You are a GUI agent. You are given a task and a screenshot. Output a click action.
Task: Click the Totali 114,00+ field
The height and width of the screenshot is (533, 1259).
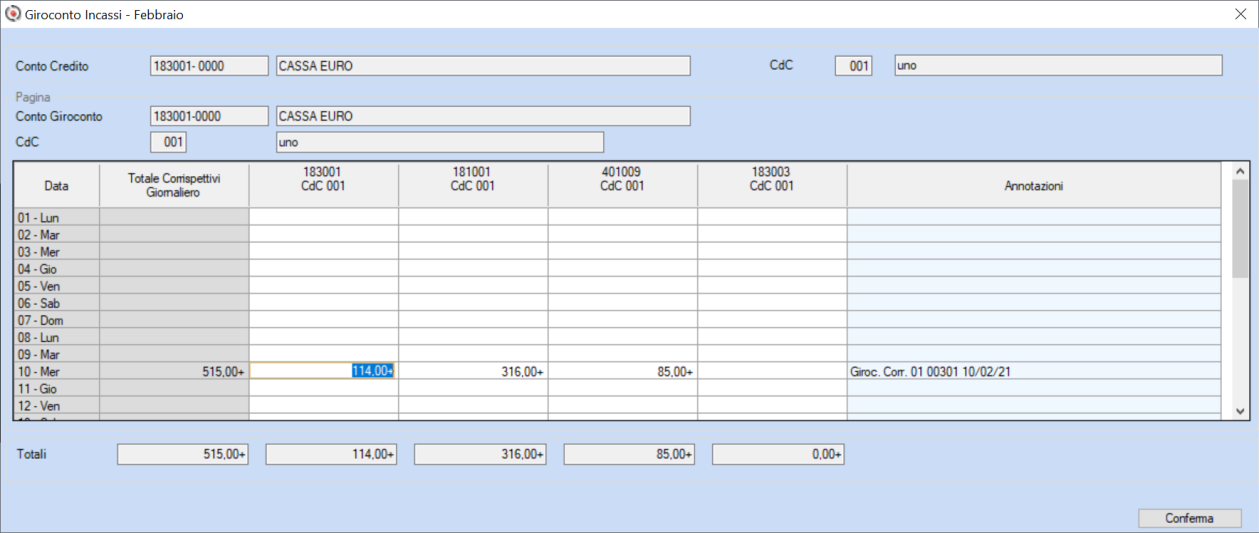coord(331,454)
